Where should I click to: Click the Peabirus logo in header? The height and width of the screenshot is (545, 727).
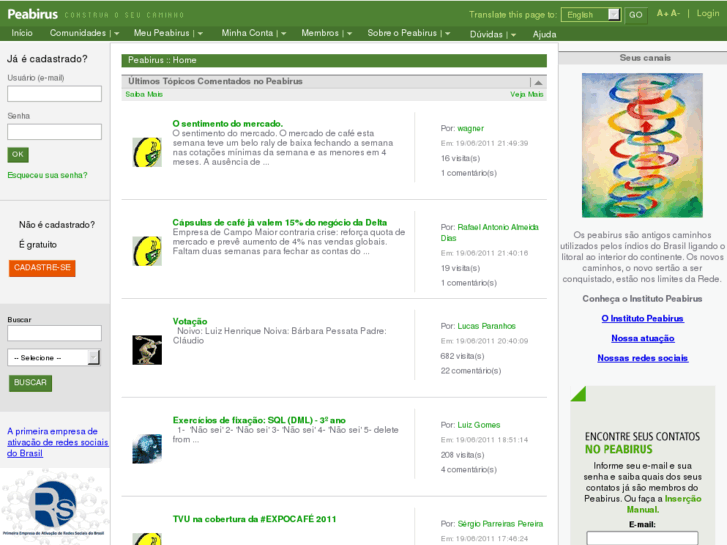(x=32, y=14)
